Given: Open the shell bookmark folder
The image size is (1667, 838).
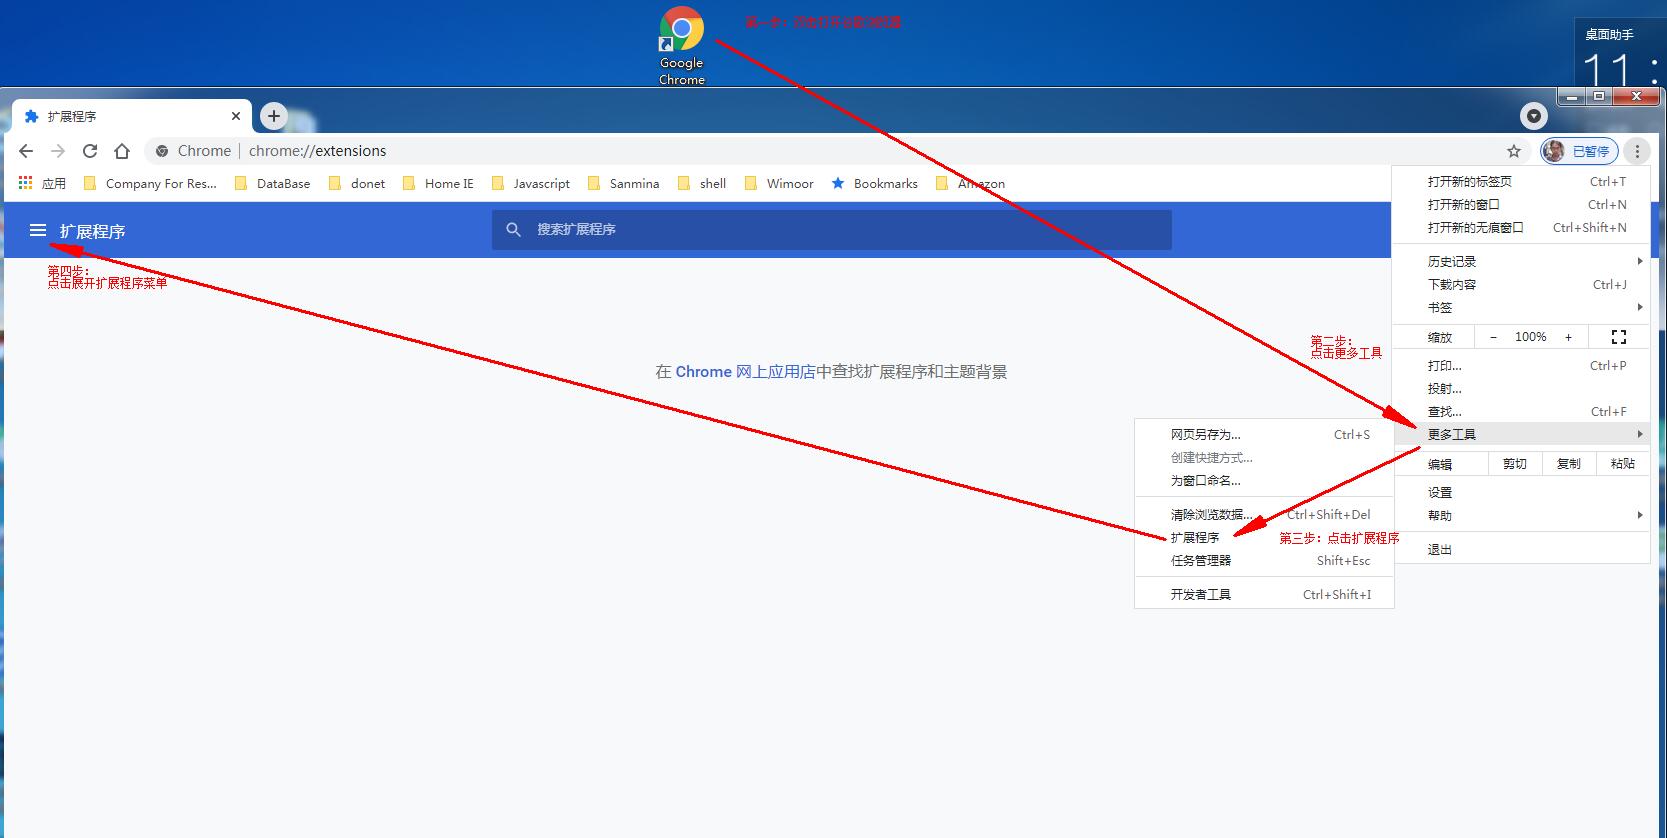Looking at the screenshot, I should pyautogui.click(x=702, y=184).
